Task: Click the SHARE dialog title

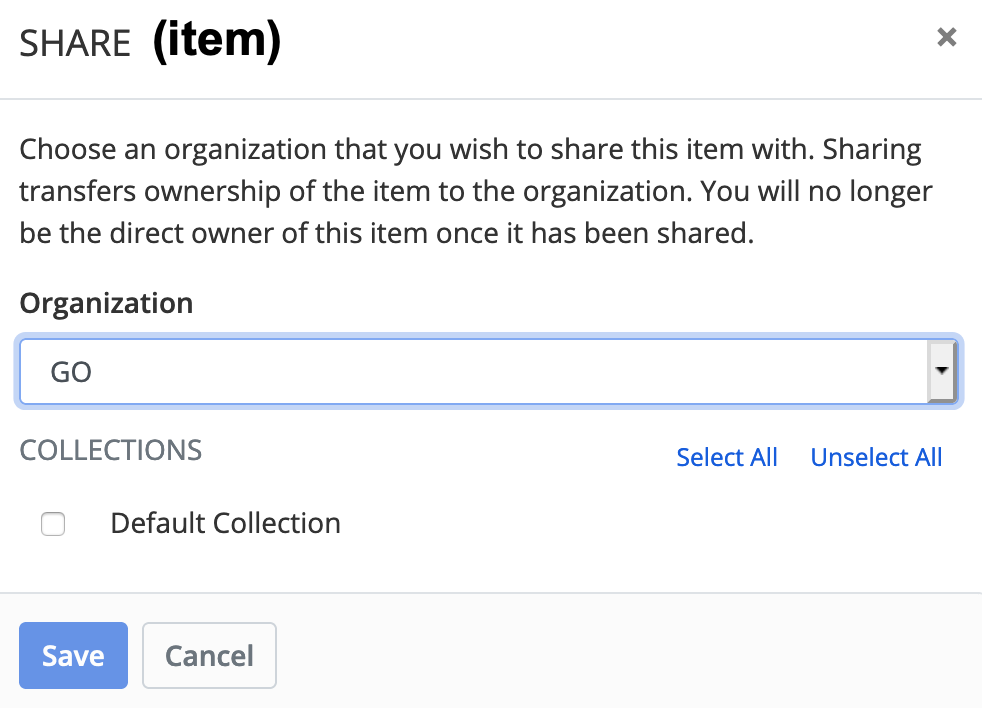Action: [75, 43]
